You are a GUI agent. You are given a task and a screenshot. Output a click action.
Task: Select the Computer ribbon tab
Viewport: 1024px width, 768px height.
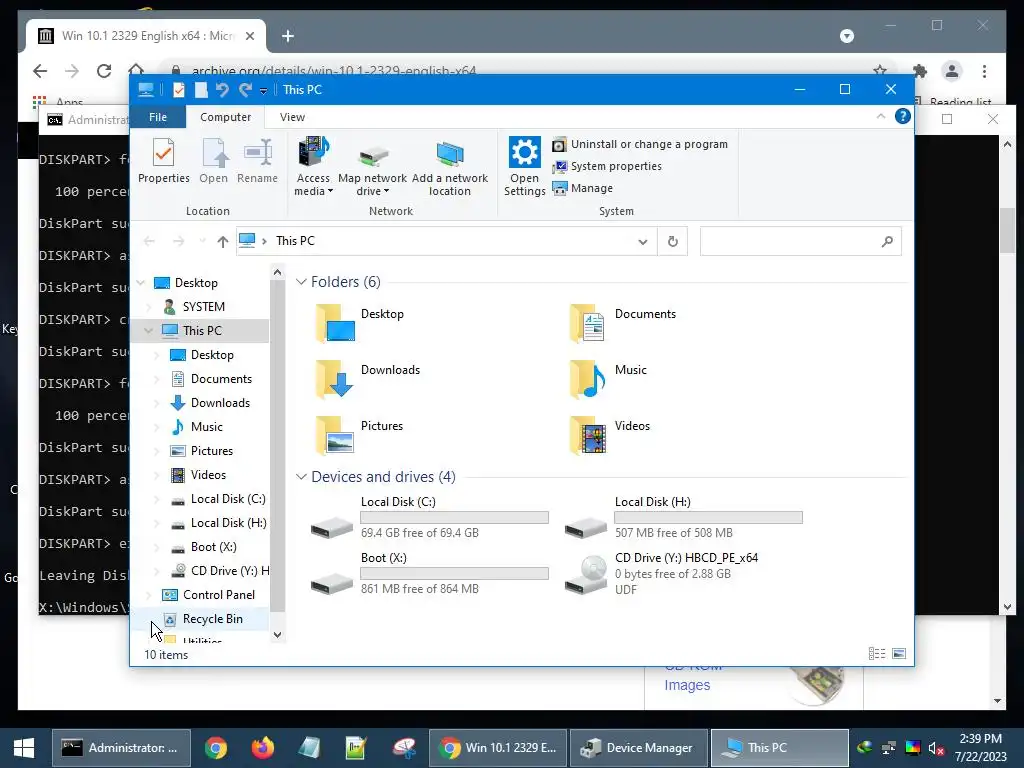point(225,117)
